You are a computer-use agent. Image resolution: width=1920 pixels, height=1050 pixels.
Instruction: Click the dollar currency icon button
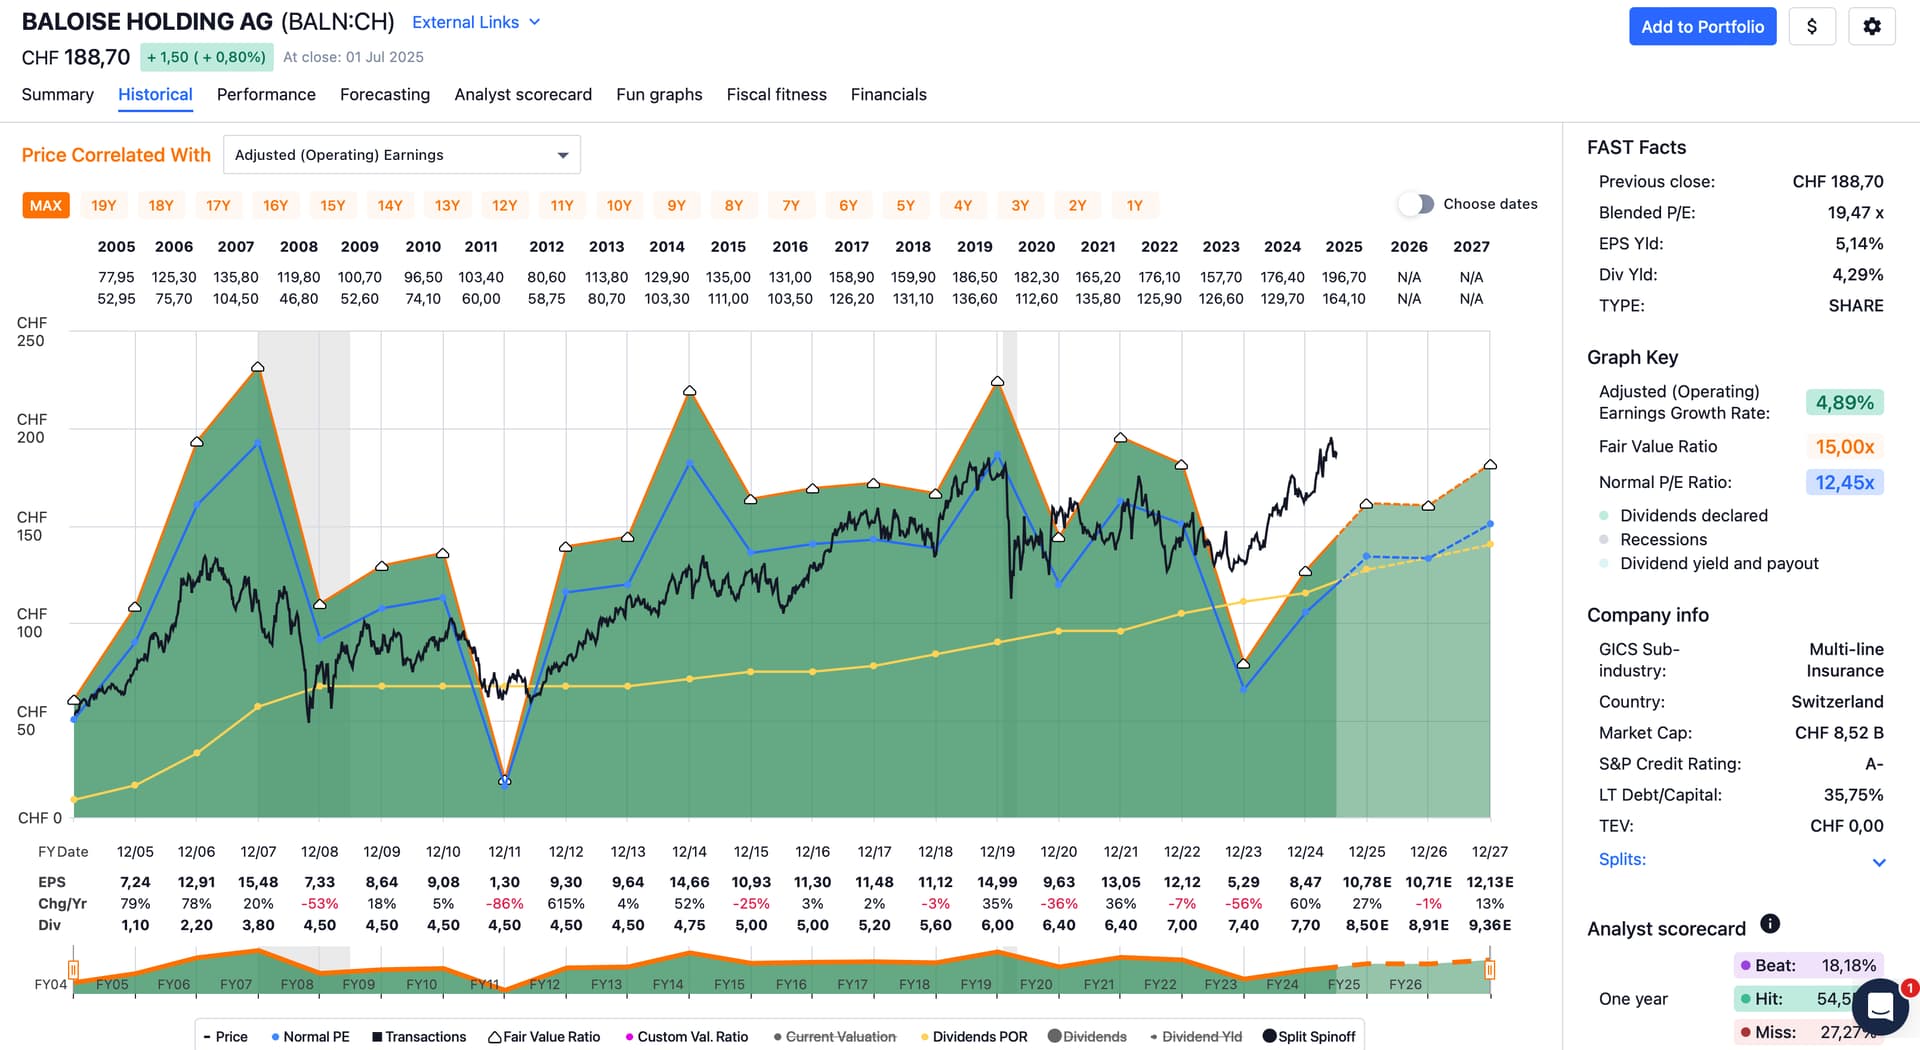pyautogui.click(x=1812, y=27)
